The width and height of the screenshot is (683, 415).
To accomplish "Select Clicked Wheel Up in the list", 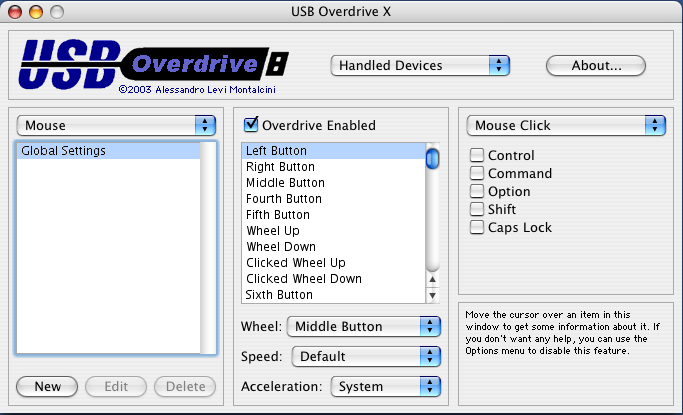I will point(333,263).
